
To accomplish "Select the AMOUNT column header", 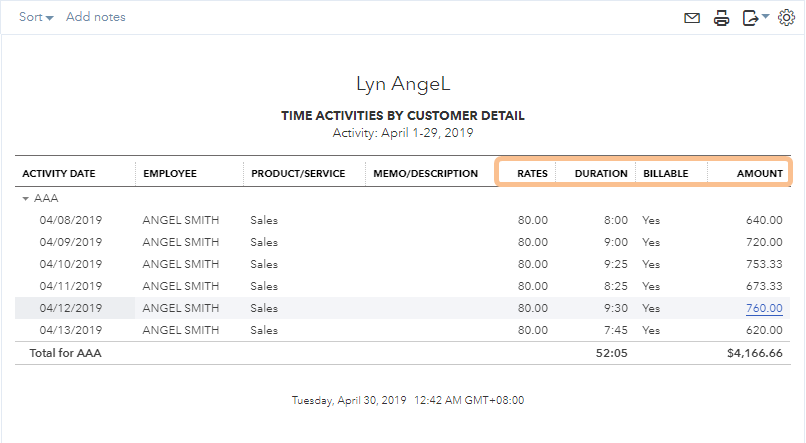I will pos(759,174).
